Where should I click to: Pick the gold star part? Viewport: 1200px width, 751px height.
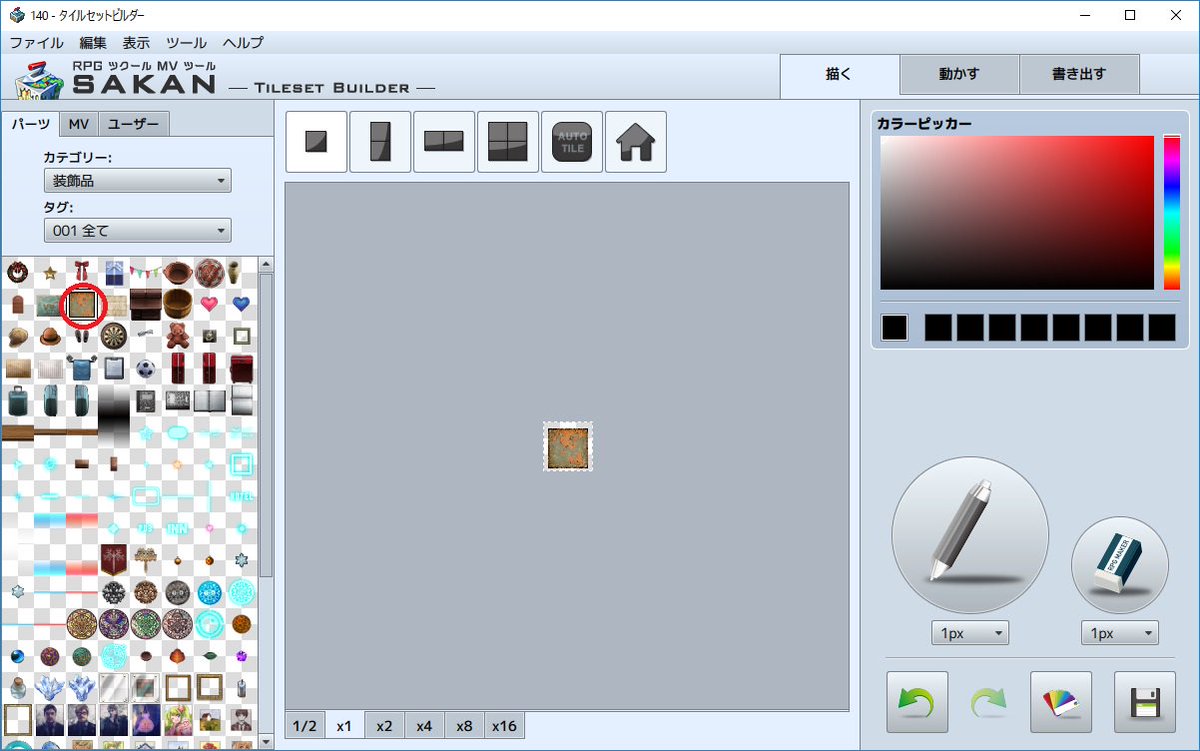(x=49, y=272)
